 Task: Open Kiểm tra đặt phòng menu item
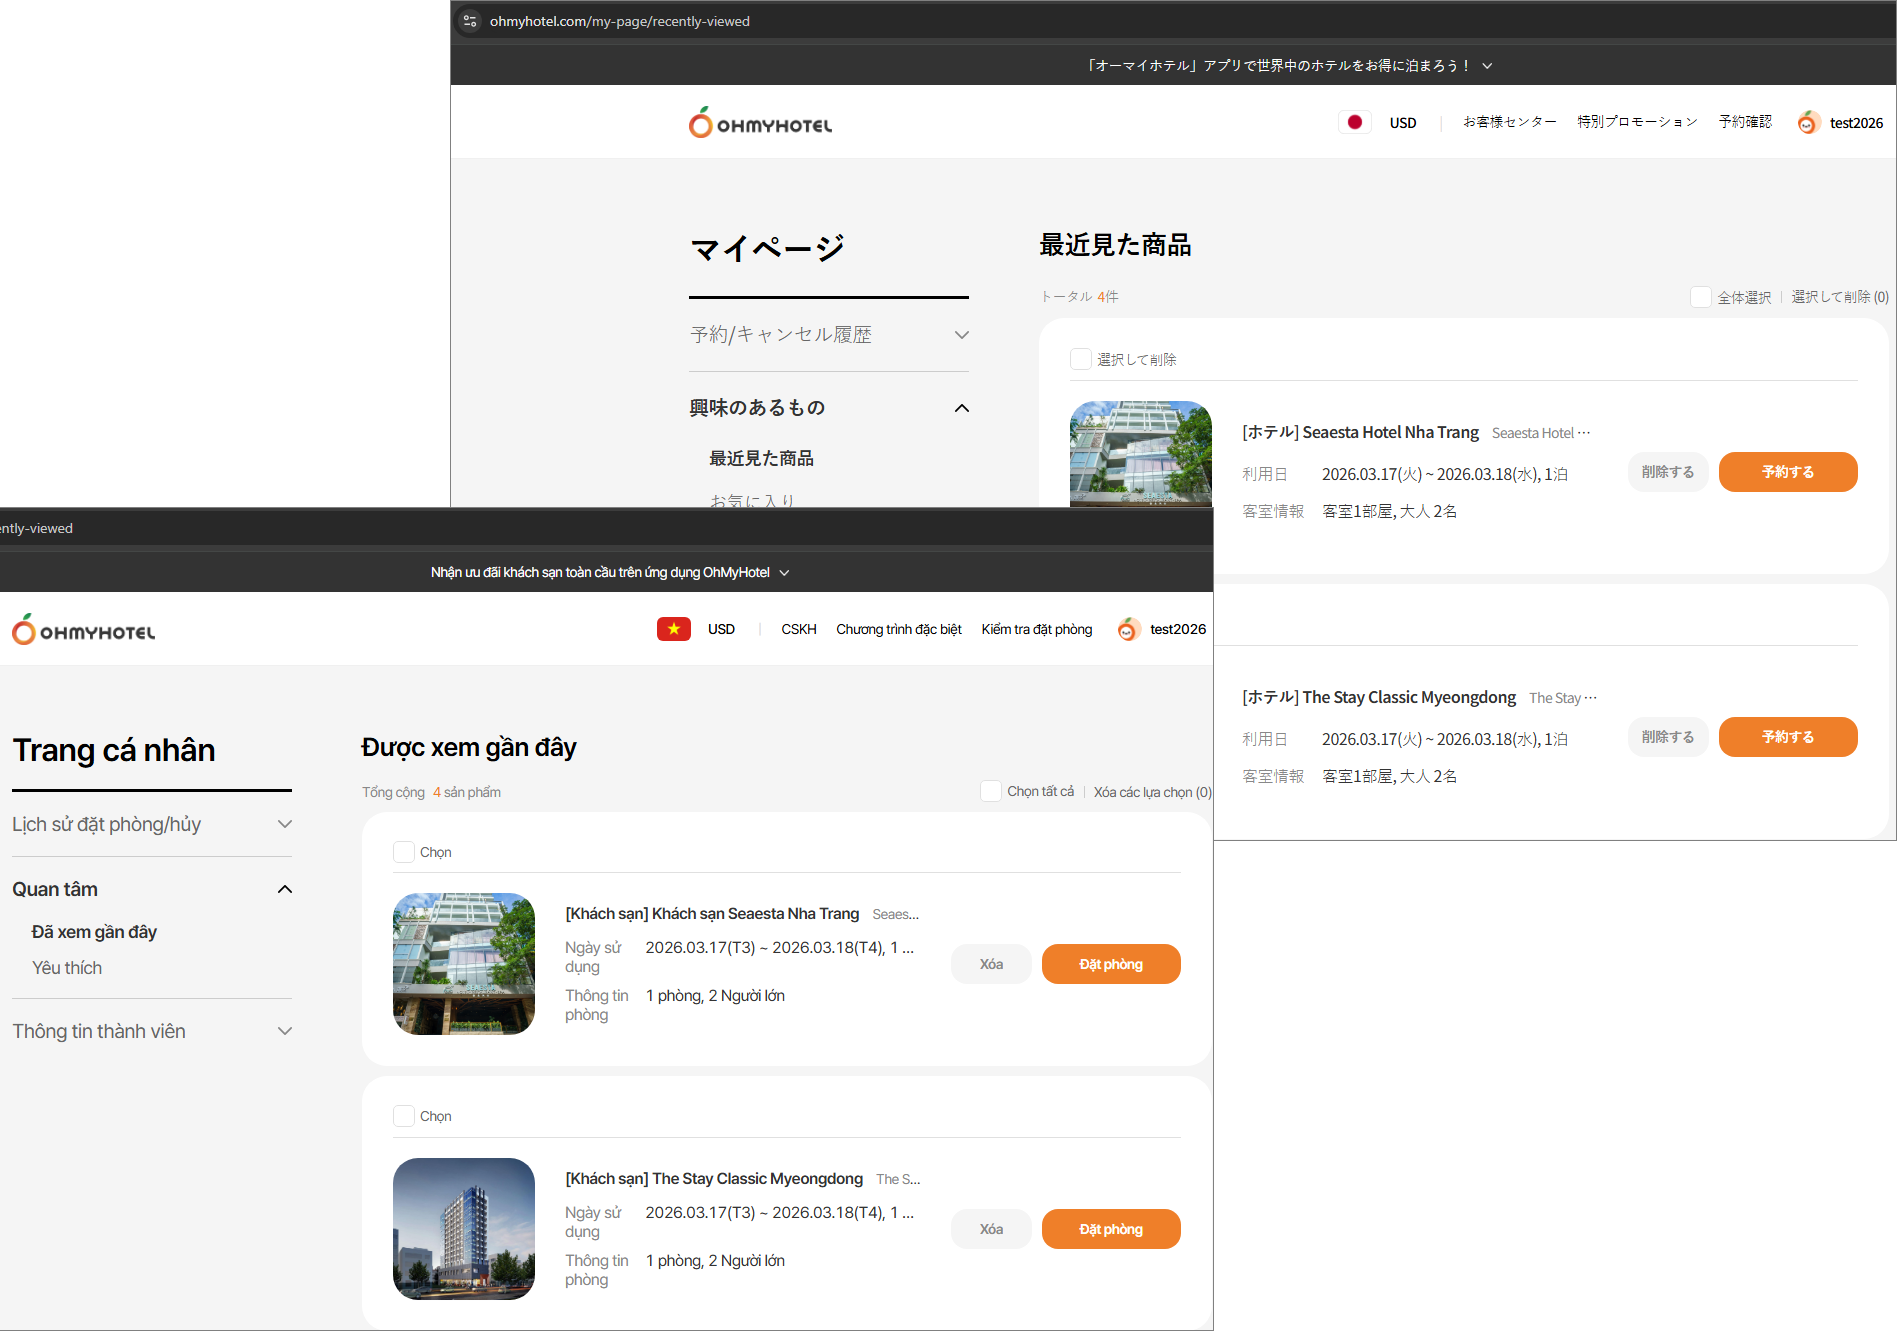click(1037, 629)
